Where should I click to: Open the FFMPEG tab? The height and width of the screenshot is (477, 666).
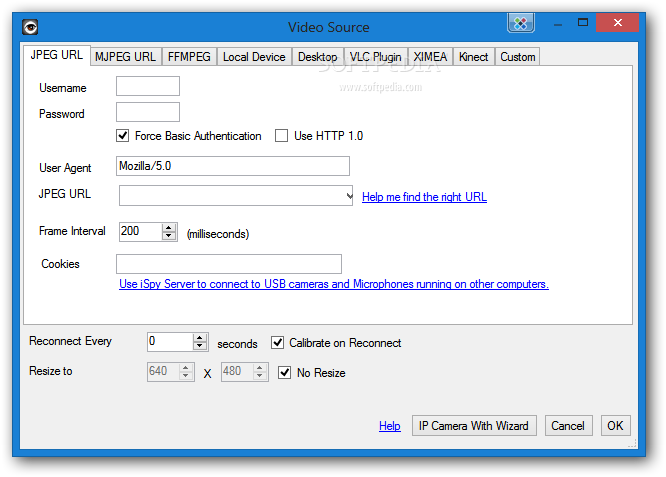(189, 57)
